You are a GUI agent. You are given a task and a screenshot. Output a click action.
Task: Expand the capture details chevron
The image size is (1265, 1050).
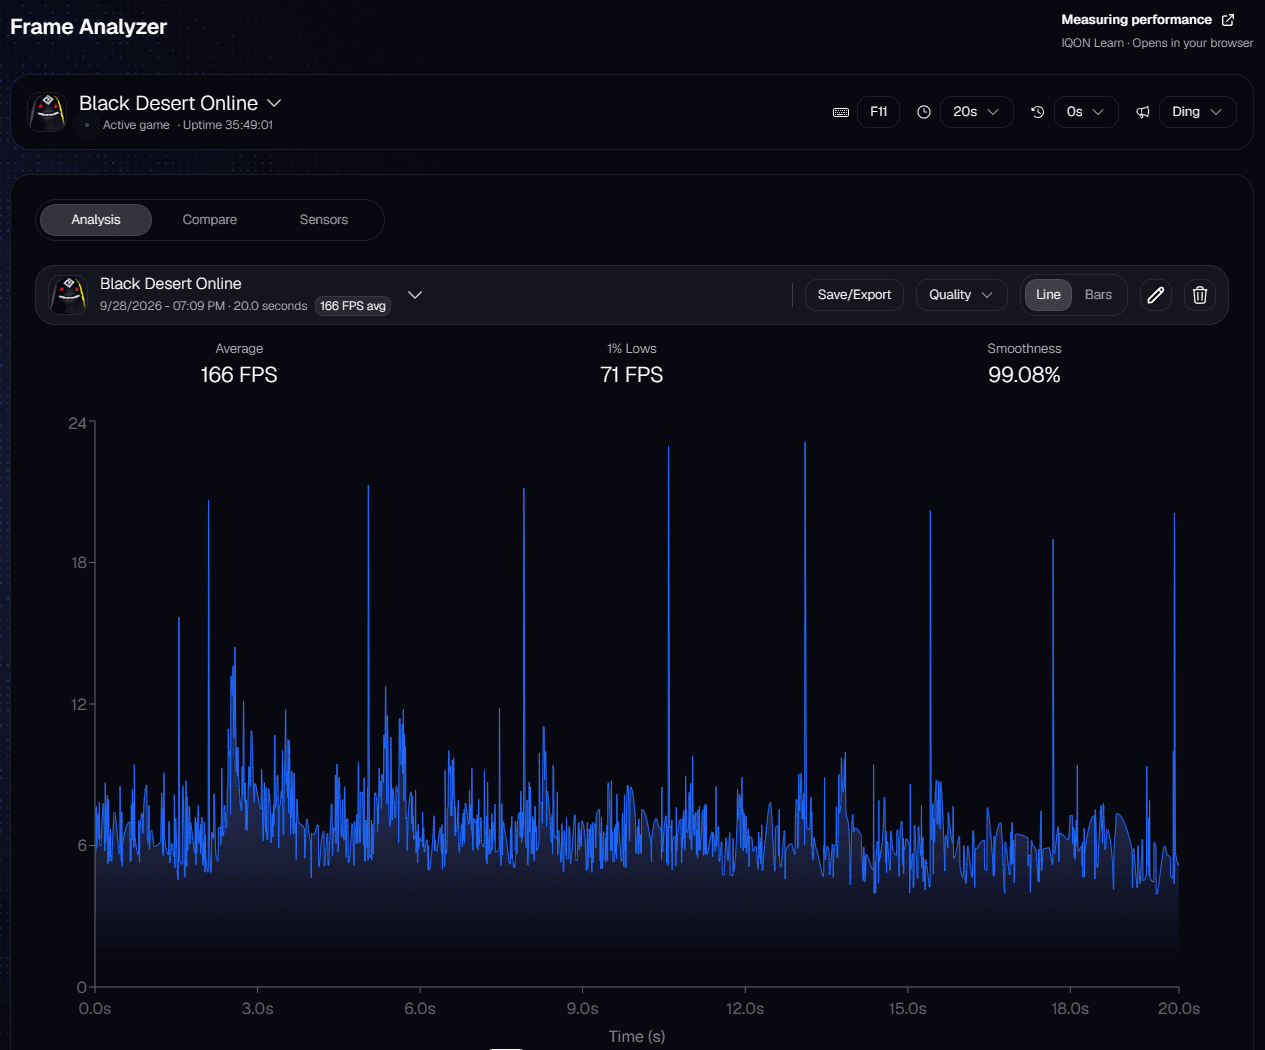click(x=415, y=295)
